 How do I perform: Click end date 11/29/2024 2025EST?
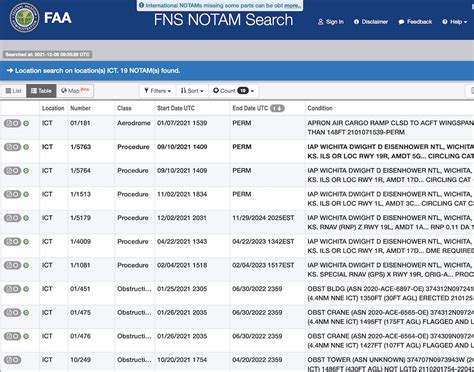pos(263,218)
